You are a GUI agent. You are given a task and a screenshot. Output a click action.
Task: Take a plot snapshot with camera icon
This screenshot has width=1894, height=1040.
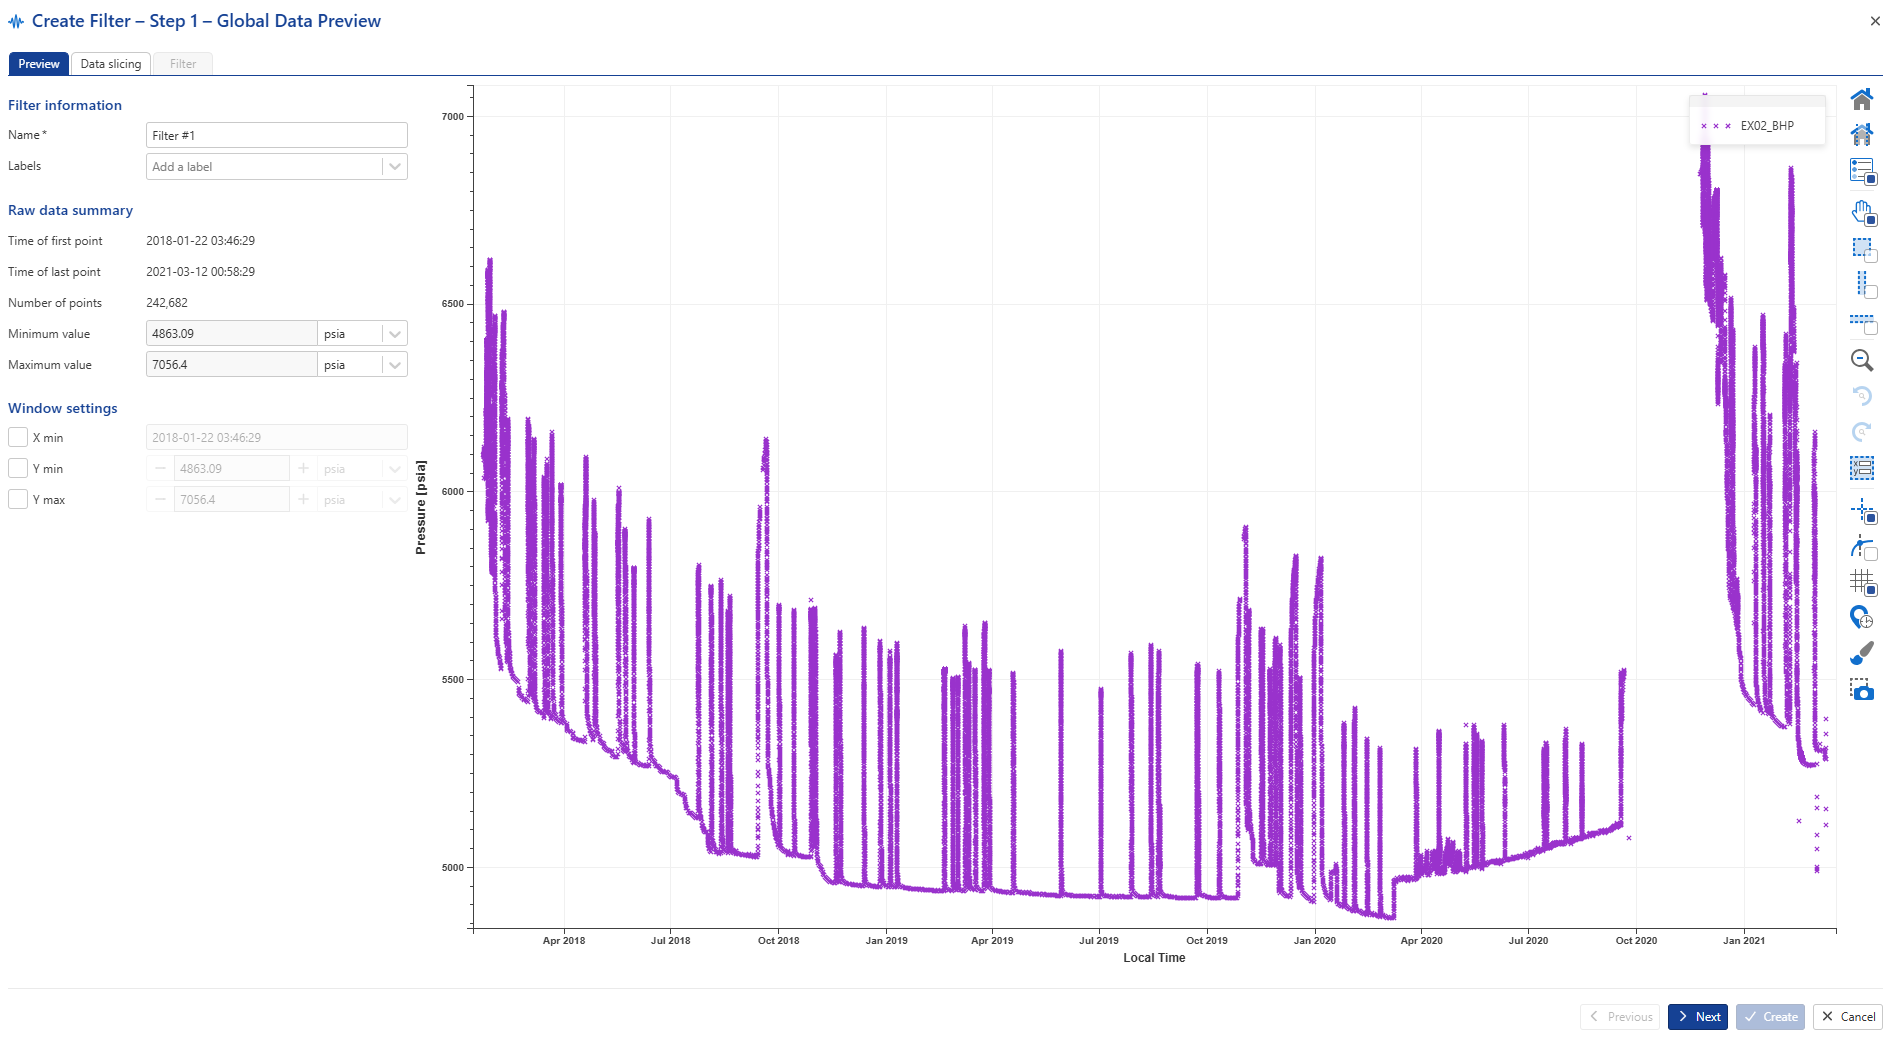(1861, 690)
